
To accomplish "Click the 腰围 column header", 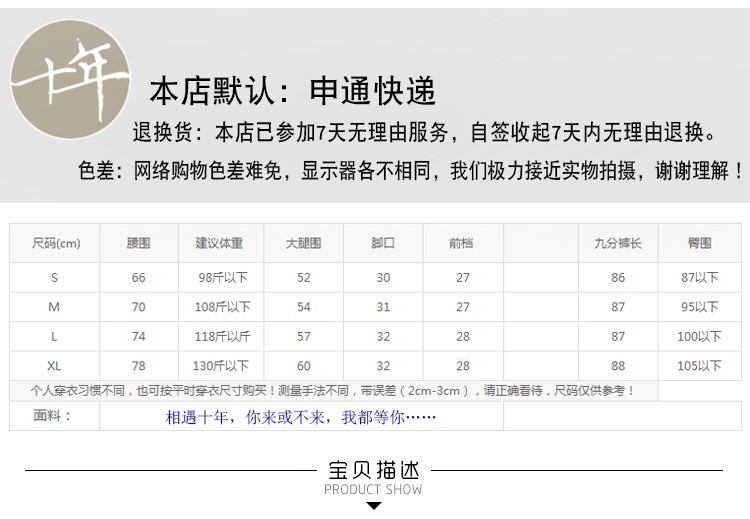I will tap(139, 243).
